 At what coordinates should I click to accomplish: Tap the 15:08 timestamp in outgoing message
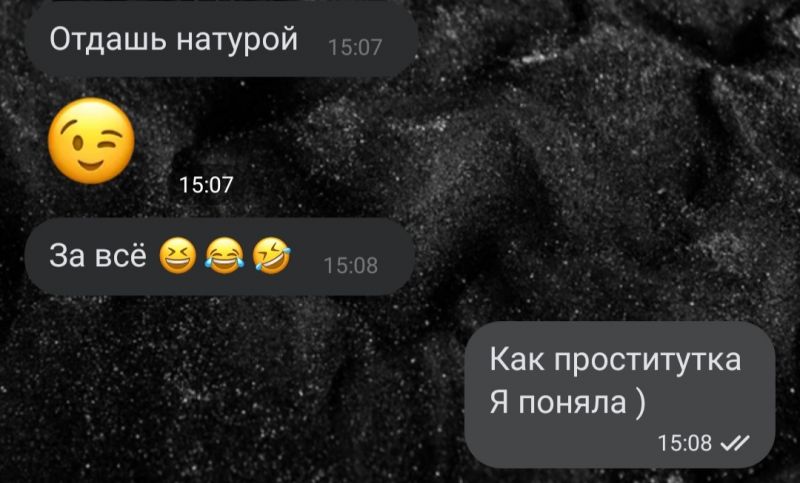tap(684, 443)
